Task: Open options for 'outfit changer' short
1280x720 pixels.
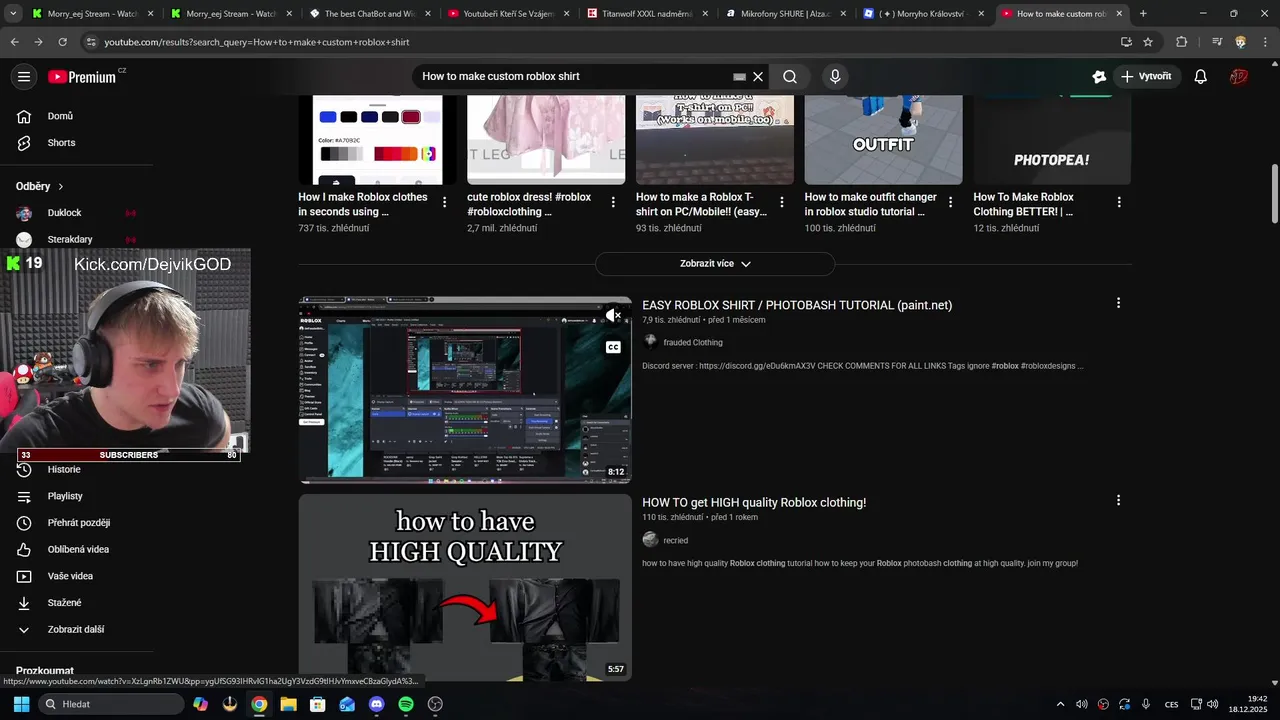Action: [x=950, y=202]
